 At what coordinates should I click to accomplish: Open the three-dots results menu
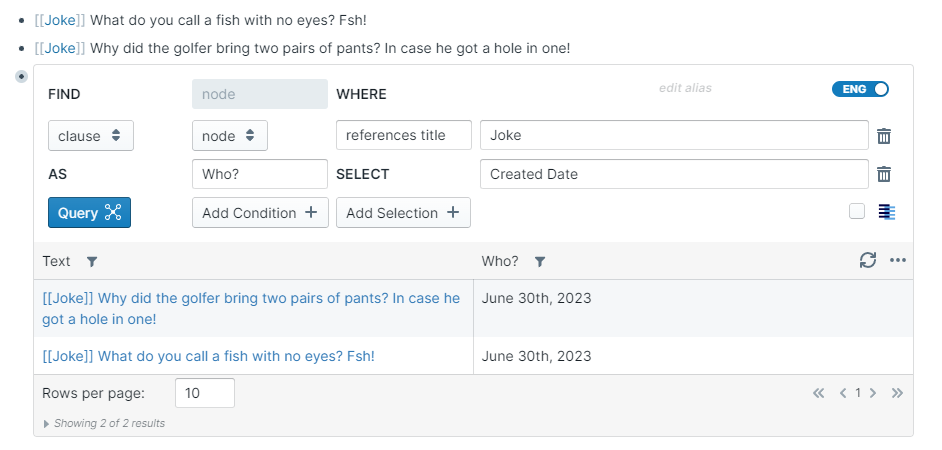pos(898,261)
